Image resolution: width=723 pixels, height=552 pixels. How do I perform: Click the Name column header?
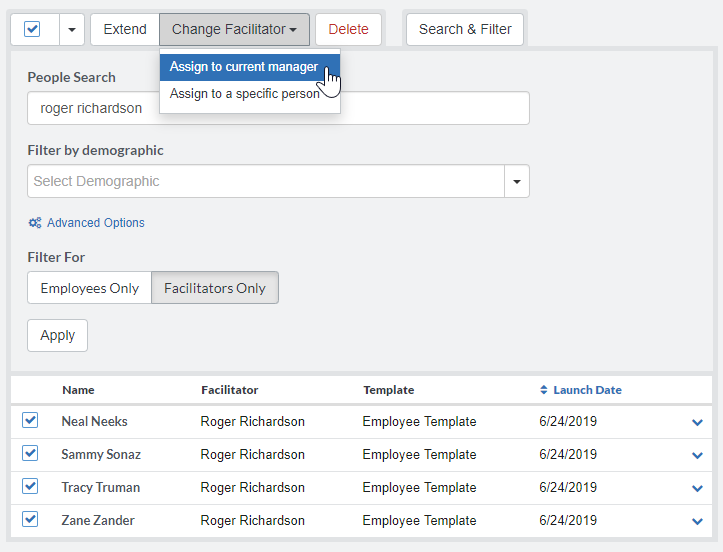[78, 390]
